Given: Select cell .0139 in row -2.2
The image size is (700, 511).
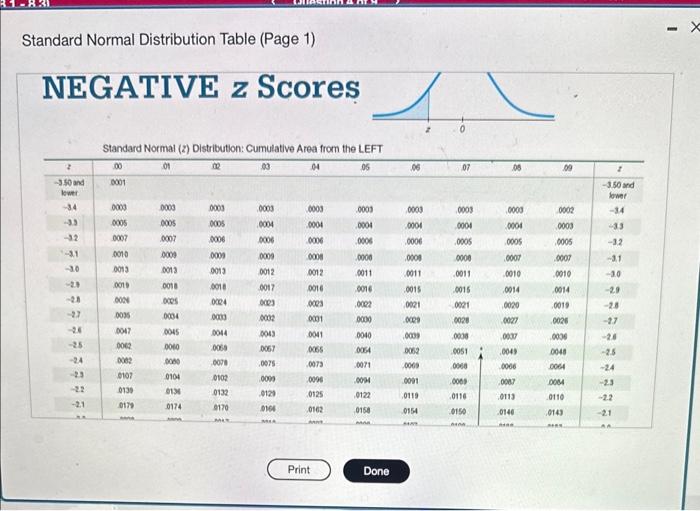Looking at the screenshot, I should [125, 391].
